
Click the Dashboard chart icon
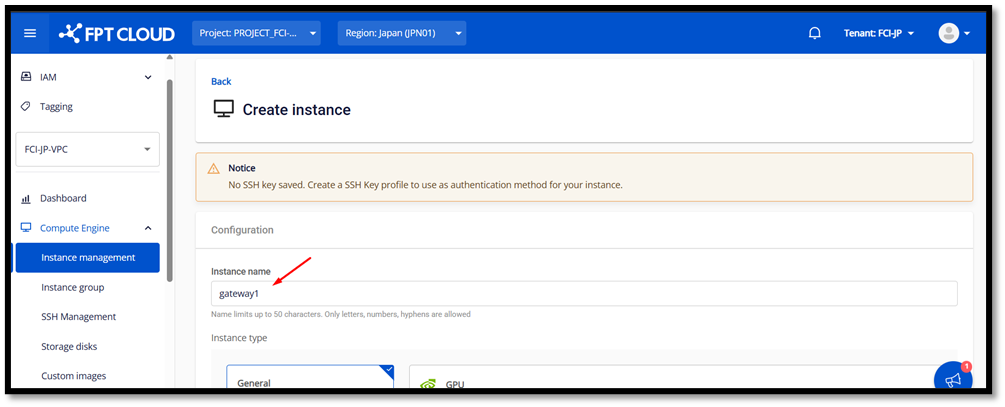pyautogui.click(x=26, y=198)
